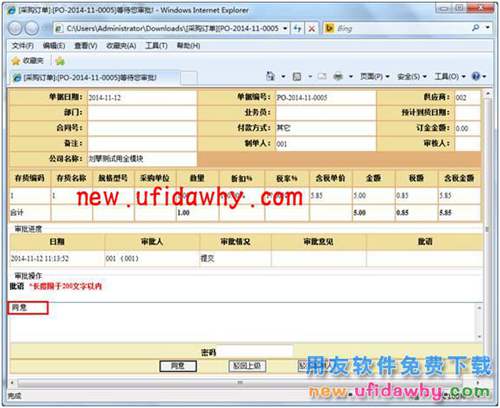Click the Bing logo in search box
Viewport: 500px width, 408px height.
click(x=330, y=28)
